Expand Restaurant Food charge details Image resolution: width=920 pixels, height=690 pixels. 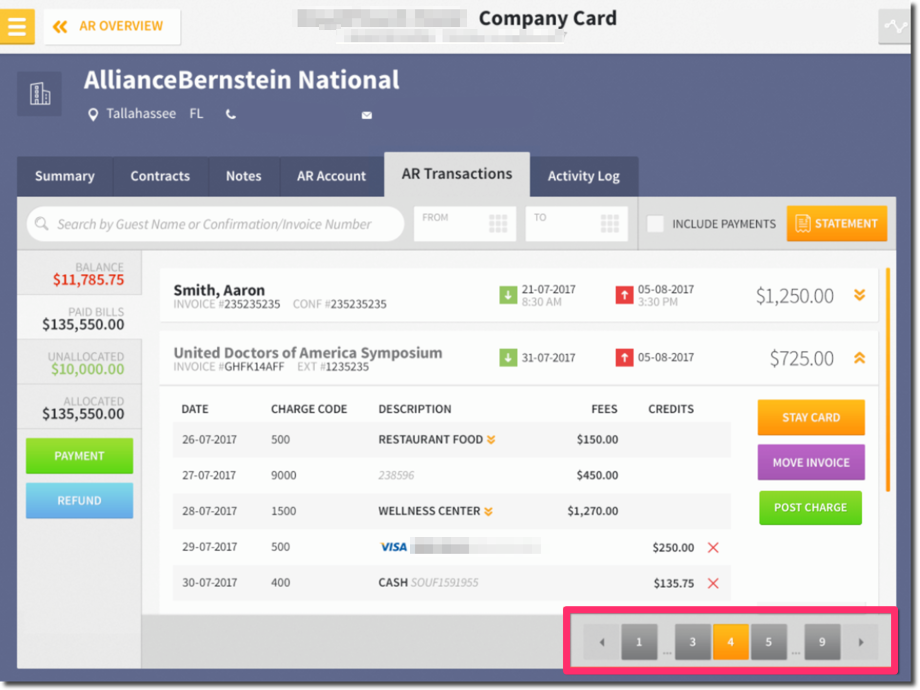coord(491,440)
